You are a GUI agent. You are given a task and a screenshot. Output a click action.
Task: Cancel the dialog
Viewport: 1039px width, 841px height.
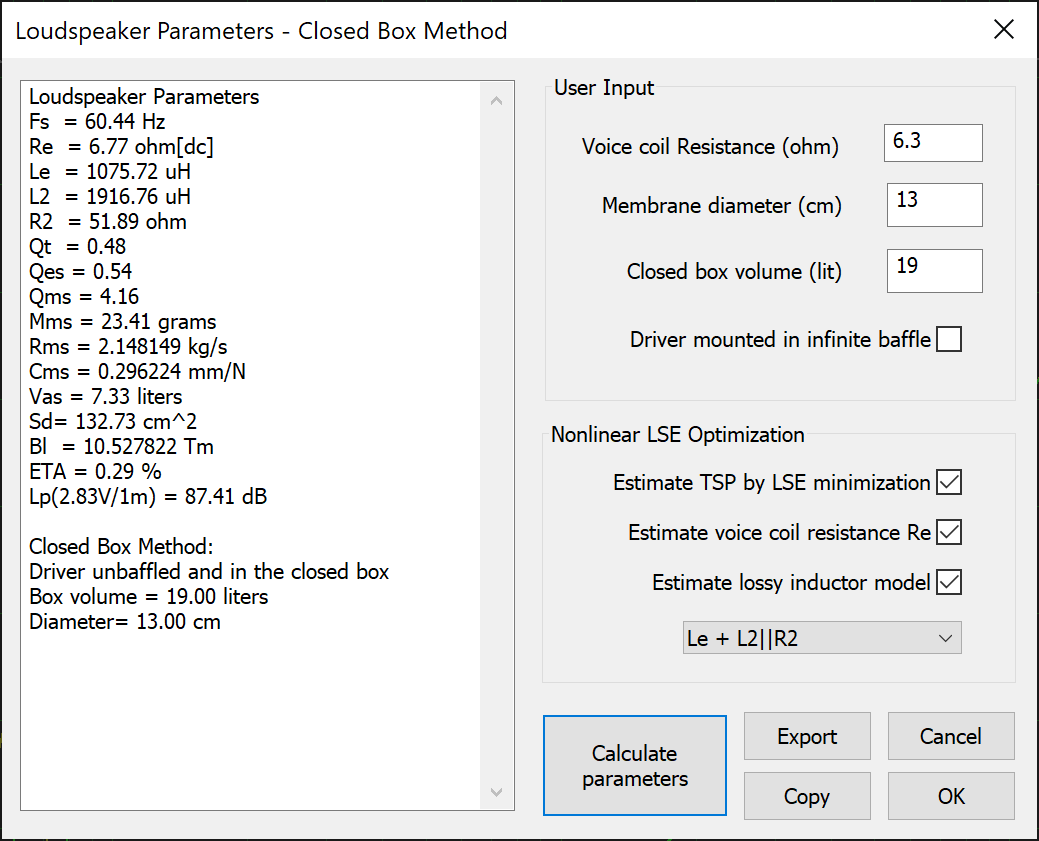951,737
